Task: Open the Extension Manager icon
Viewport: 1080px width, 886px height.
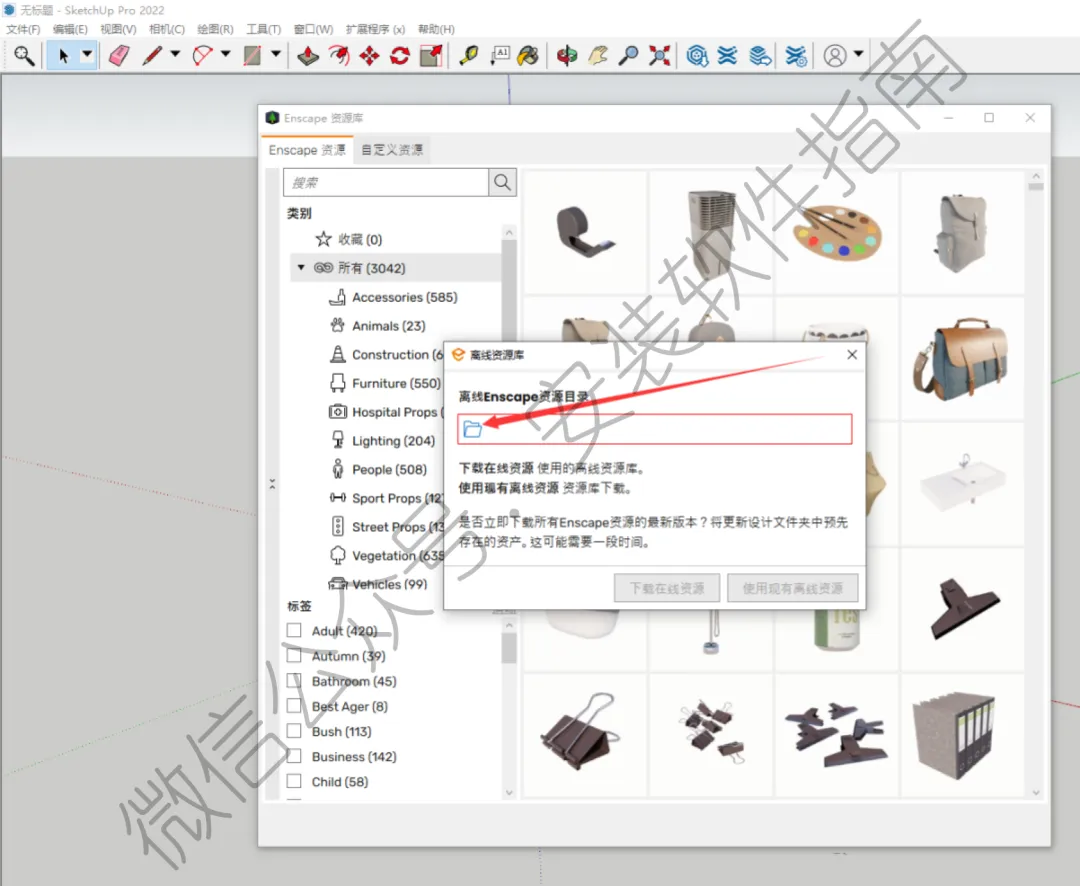Action: tap(796, 56)
